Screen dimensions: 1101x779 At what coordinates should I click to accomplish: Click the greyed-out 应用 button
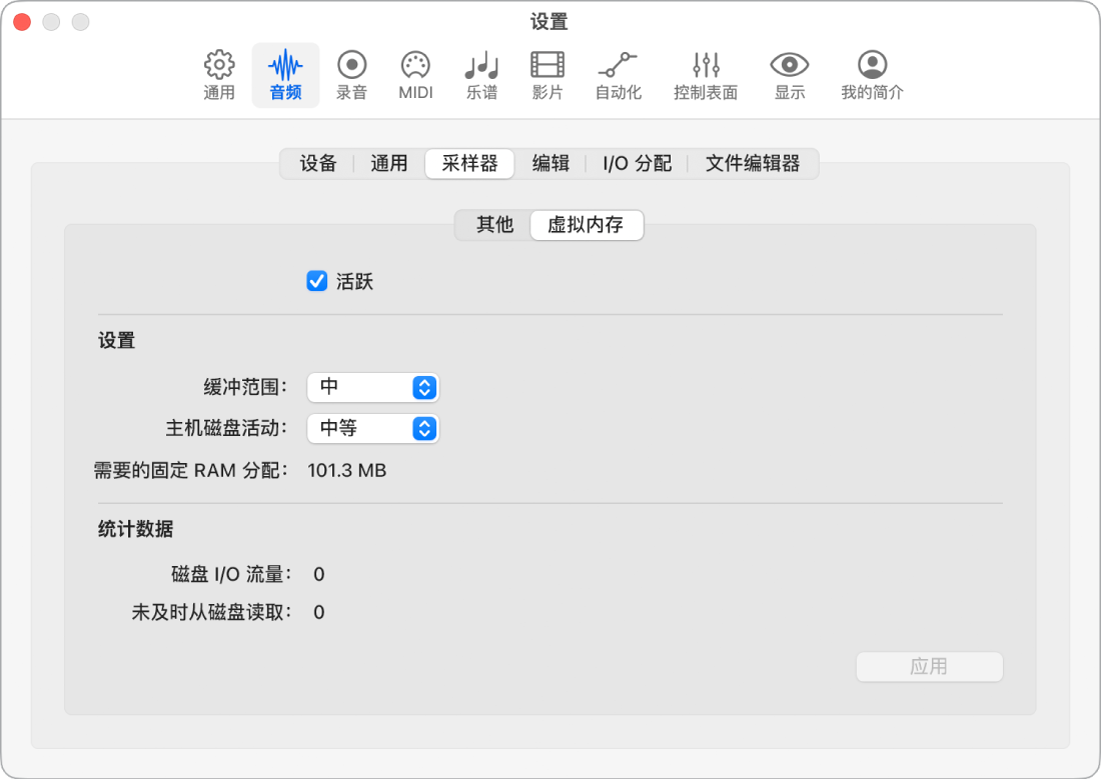point(929,666)
